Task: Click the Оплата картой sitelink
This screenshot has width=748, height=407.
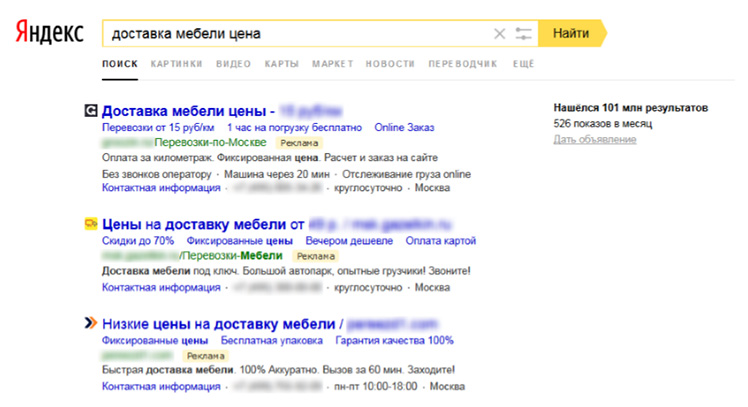Action: (441, 240)
